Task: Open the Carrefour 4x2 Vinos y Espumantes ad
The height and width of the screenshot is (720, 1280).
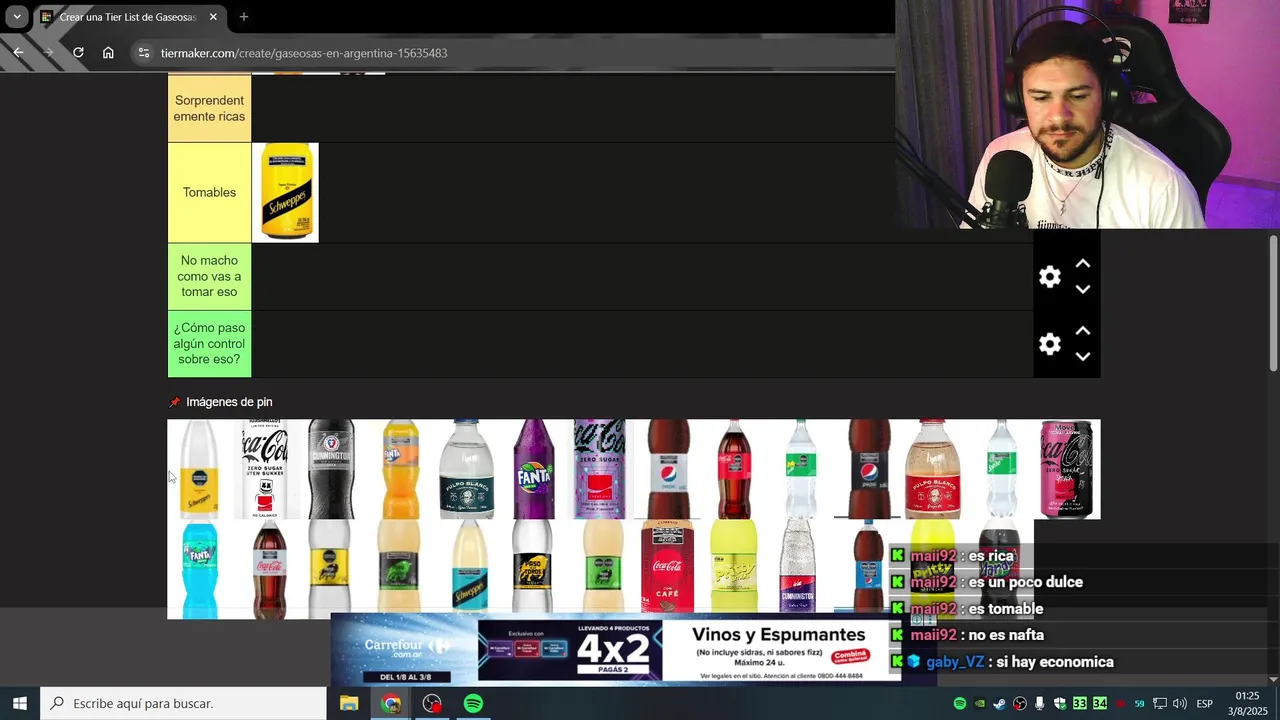Action: [x=616, y=651]
